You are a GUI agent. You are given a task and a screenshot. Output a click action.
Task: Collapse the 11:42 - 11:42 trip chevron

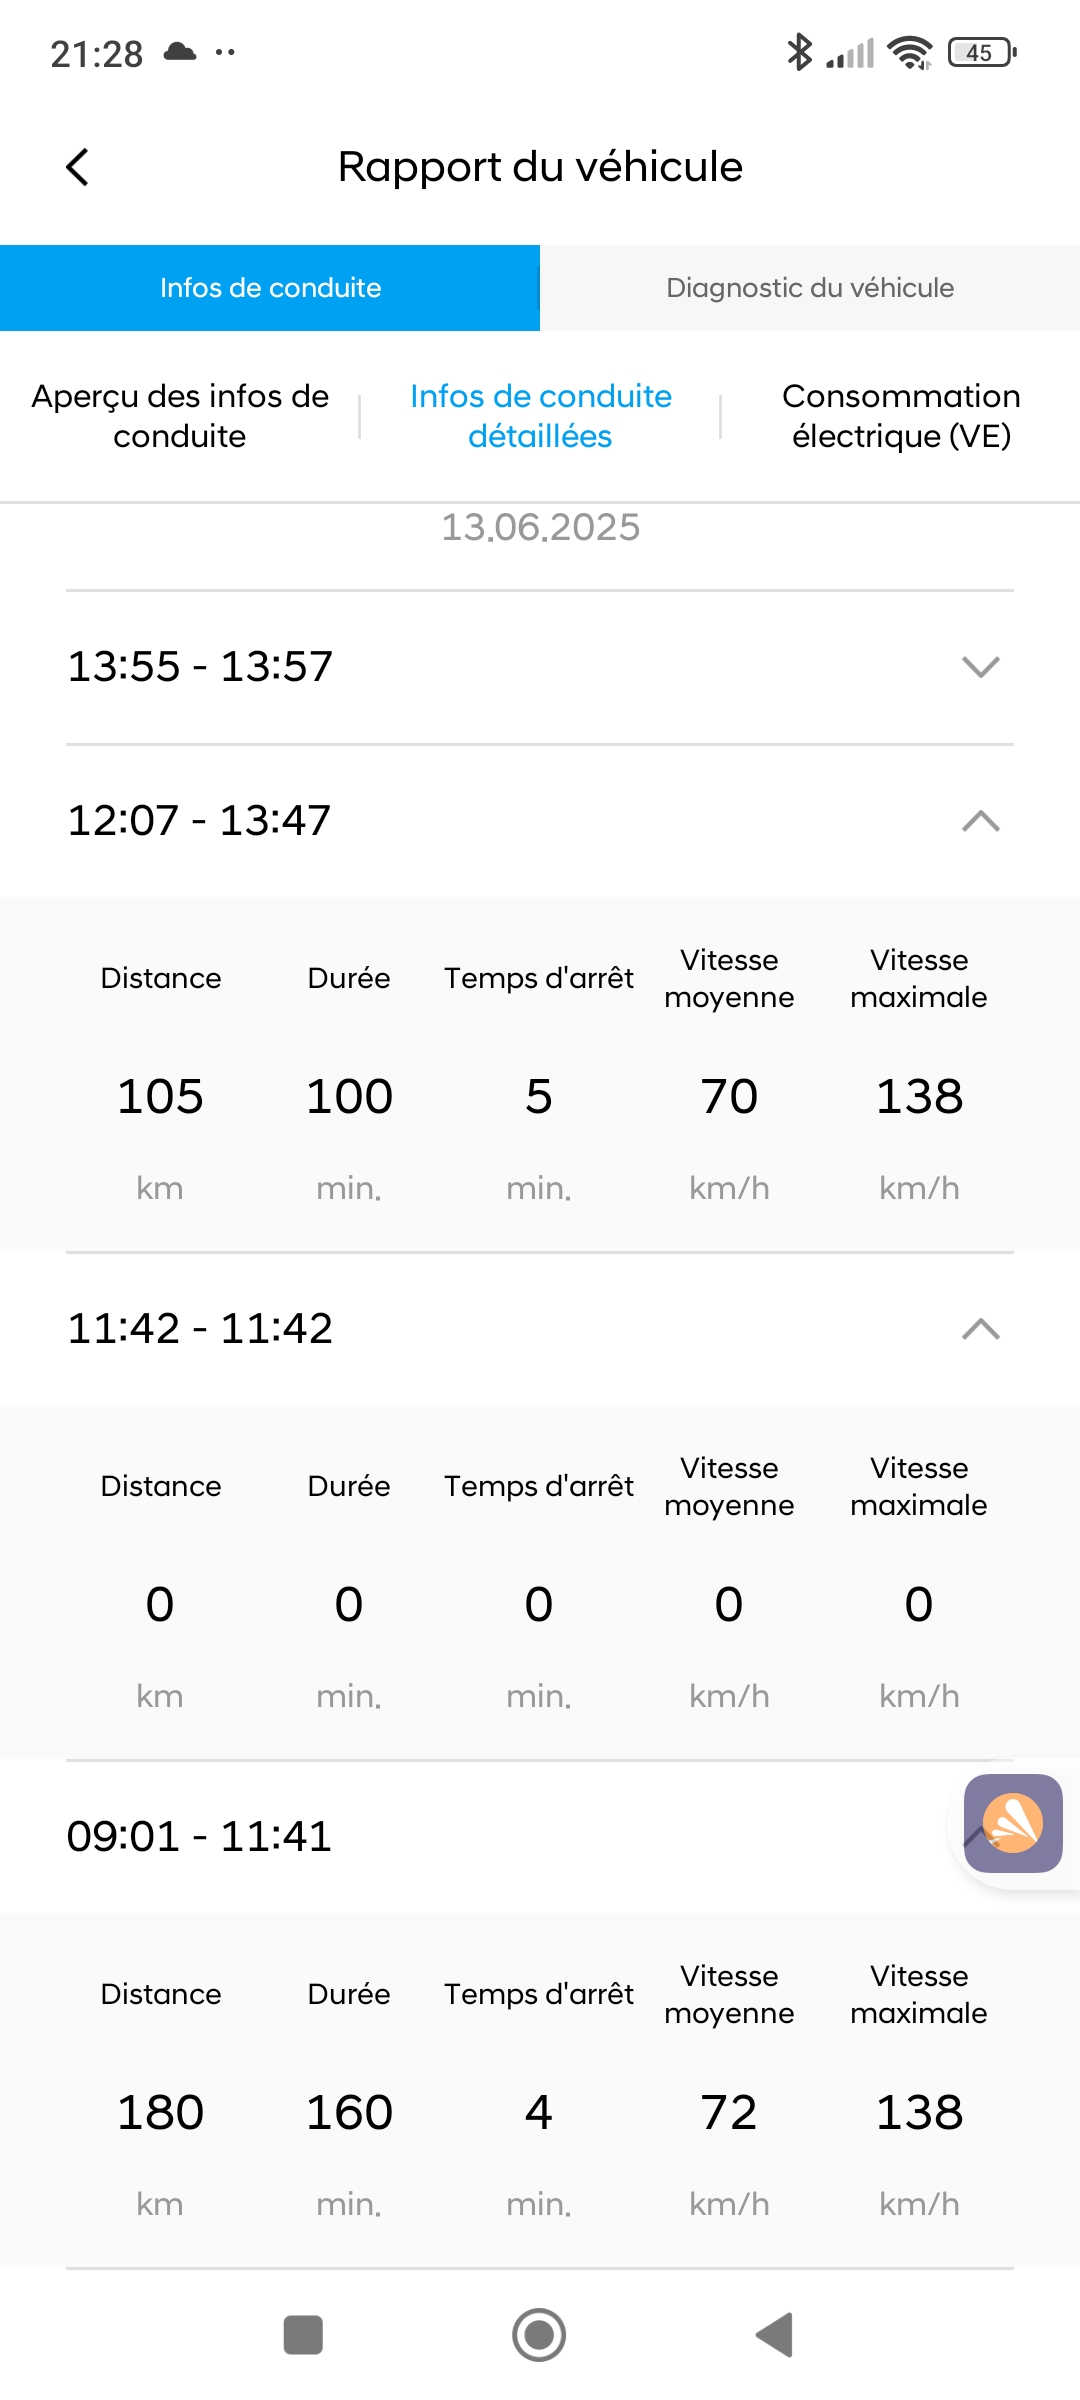[x=980, y=1329]
